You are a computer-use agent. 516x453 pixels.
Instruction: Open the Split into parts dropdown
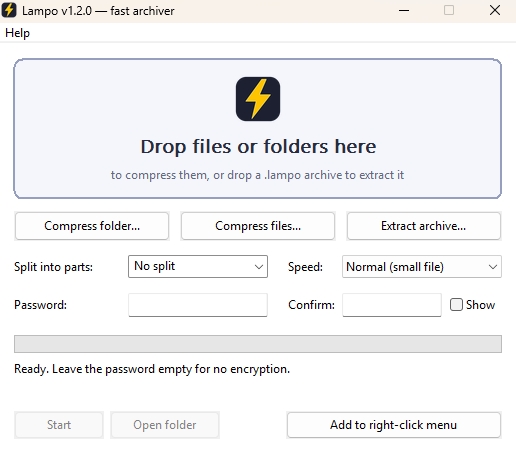click(198, 266)
